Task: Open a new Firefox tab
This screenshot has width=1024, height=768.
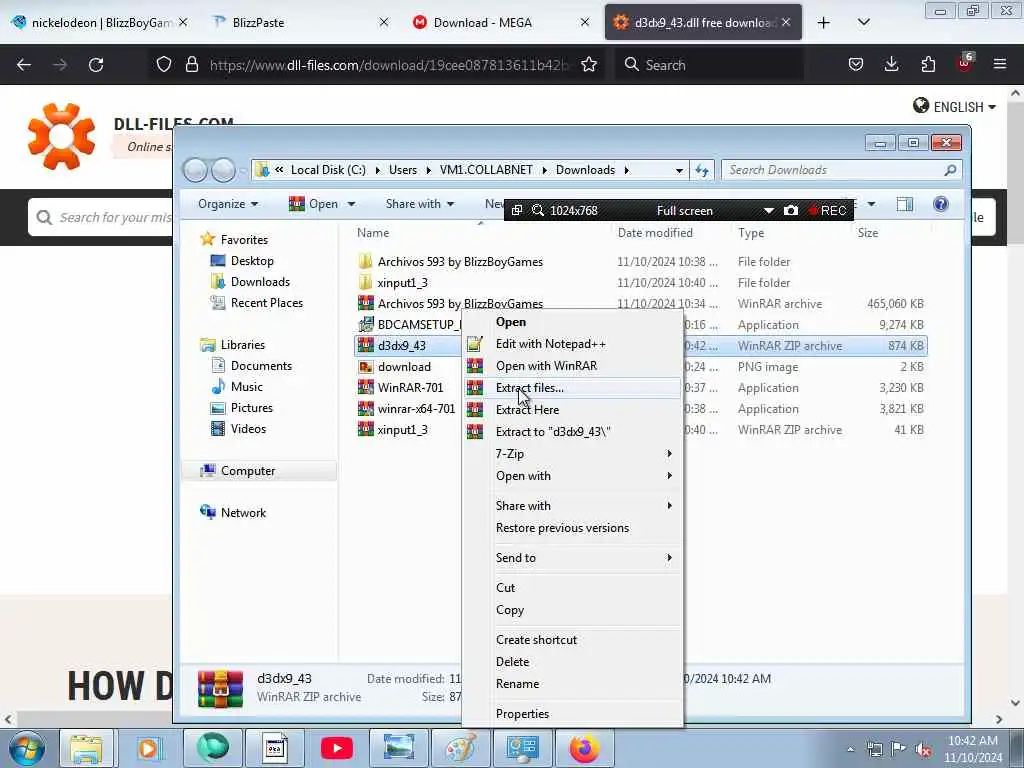Action: pos(824,23)
